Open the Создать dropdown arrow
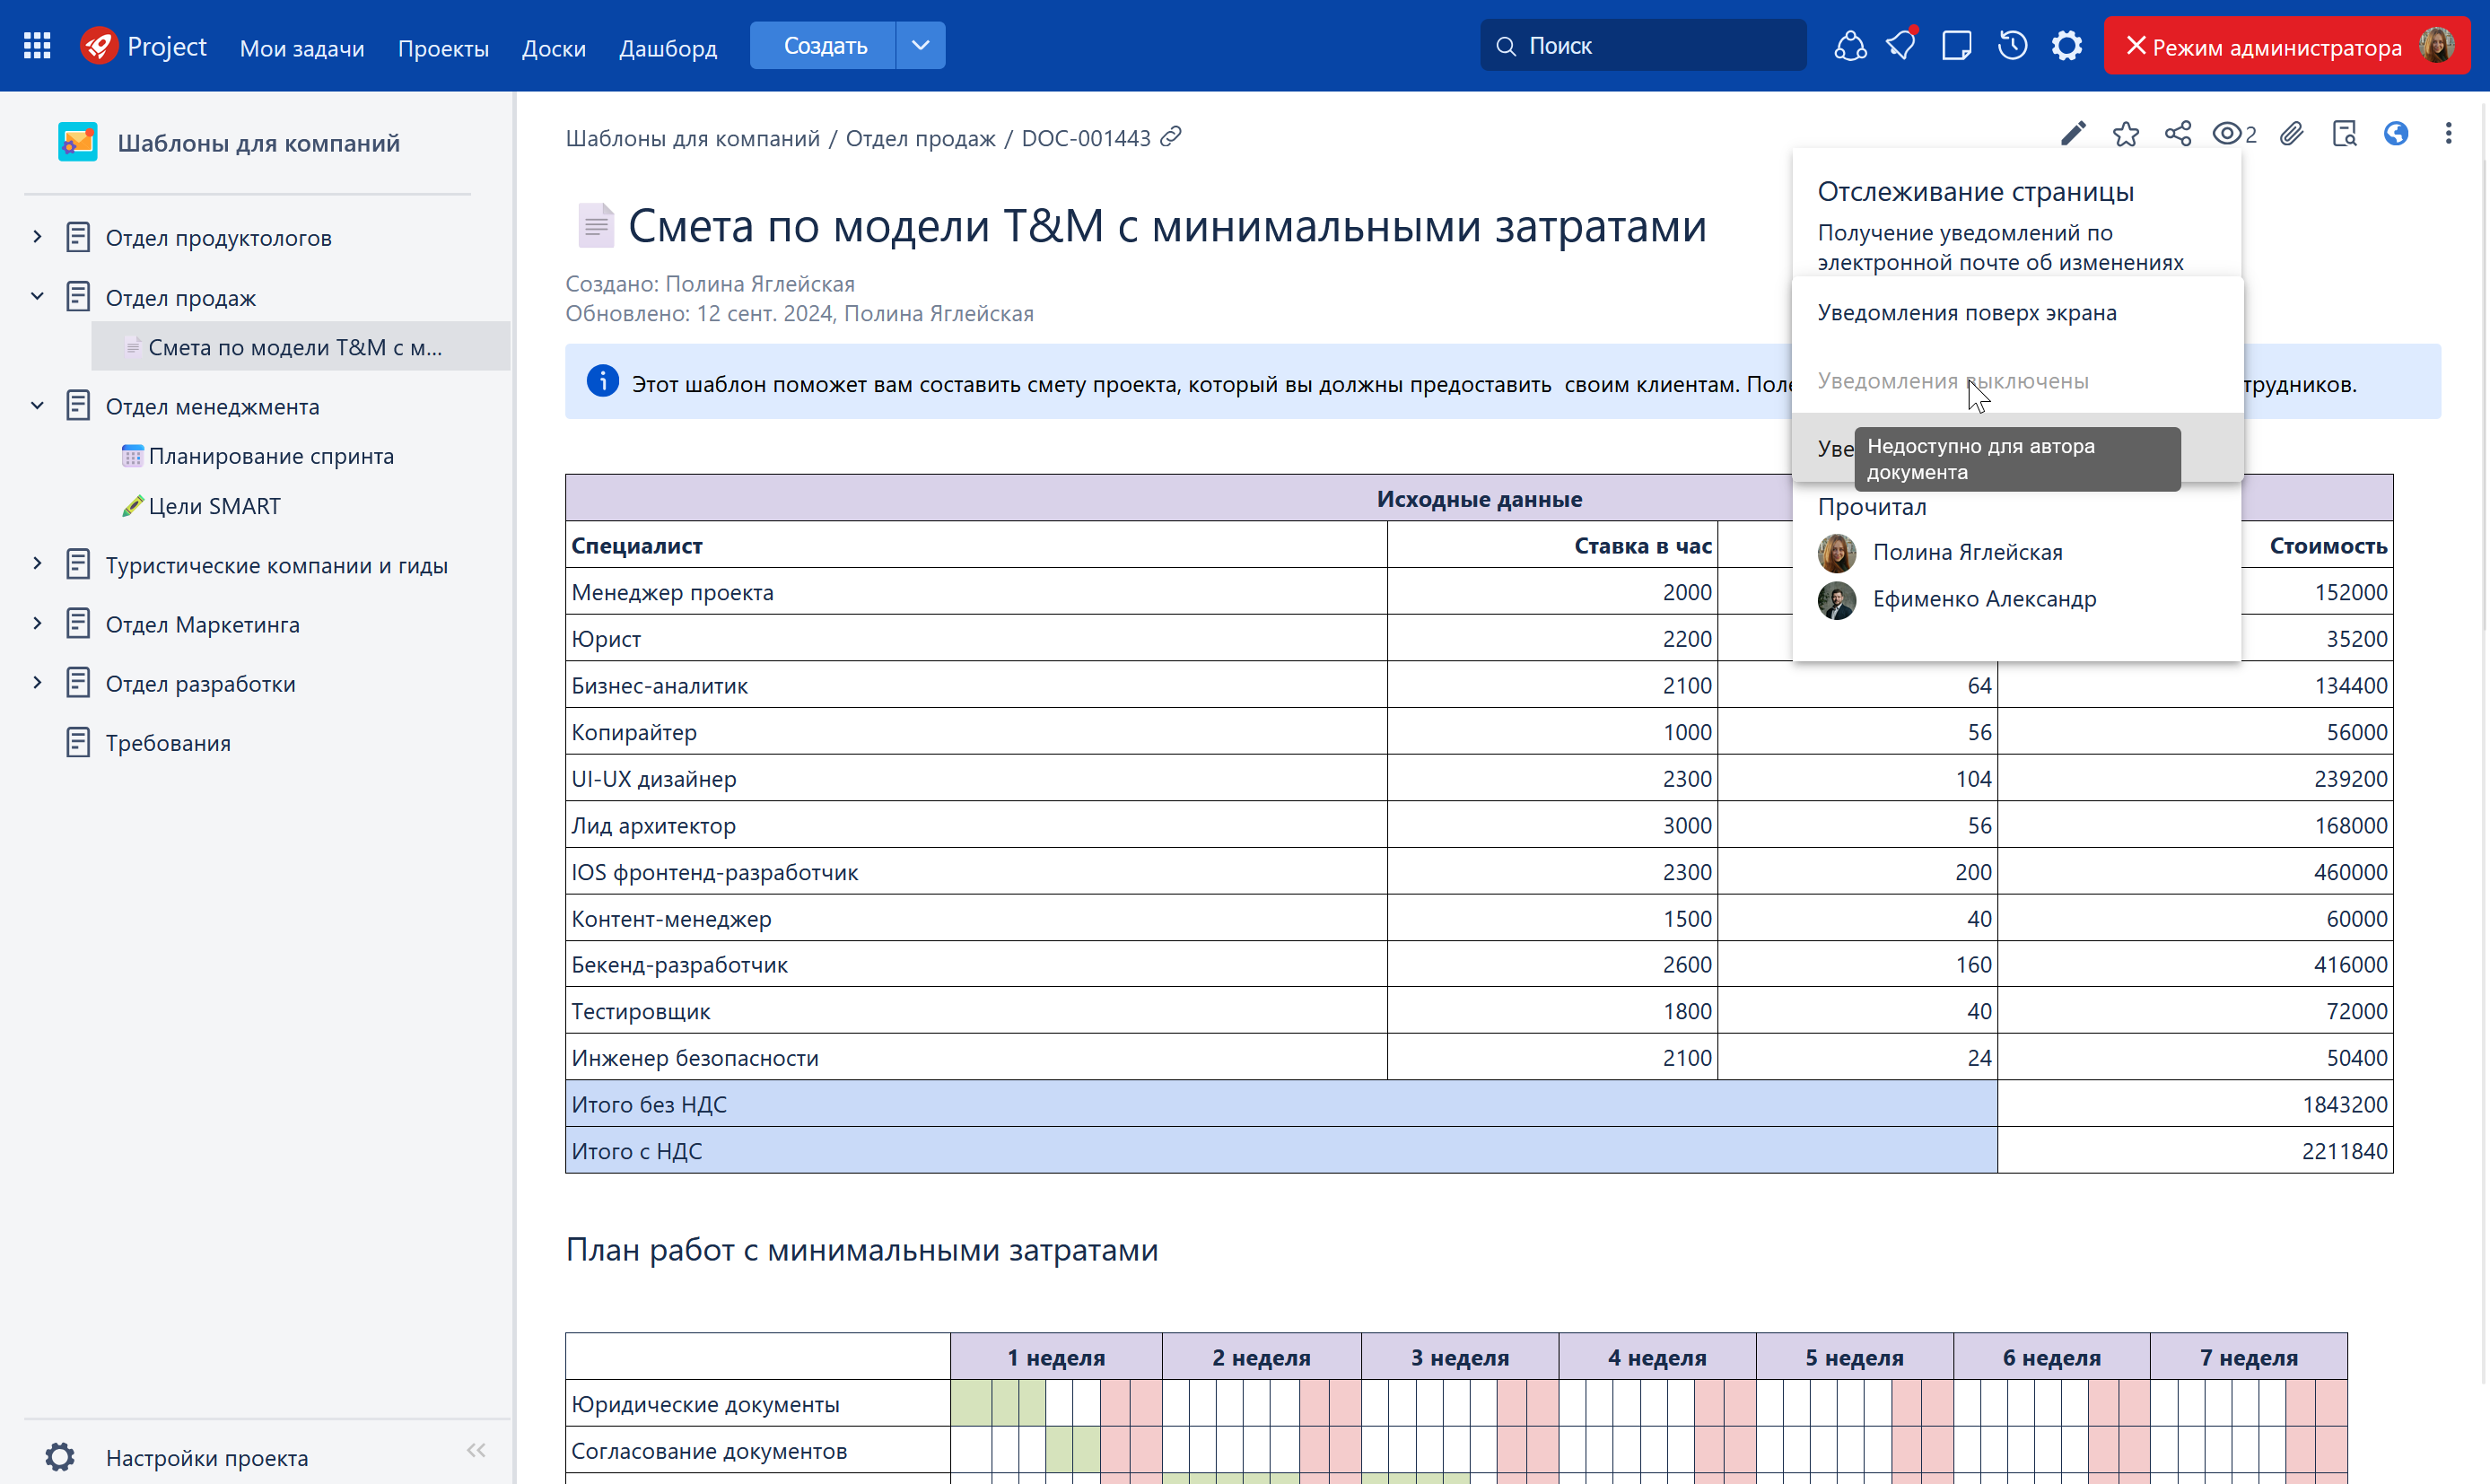 click(x=920, y=46)
